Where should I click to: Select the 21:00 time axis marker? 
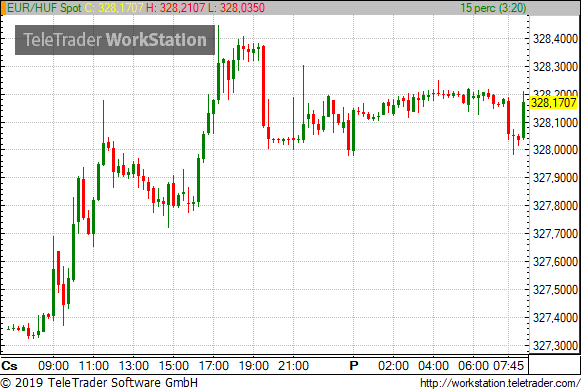pos(293,366)
